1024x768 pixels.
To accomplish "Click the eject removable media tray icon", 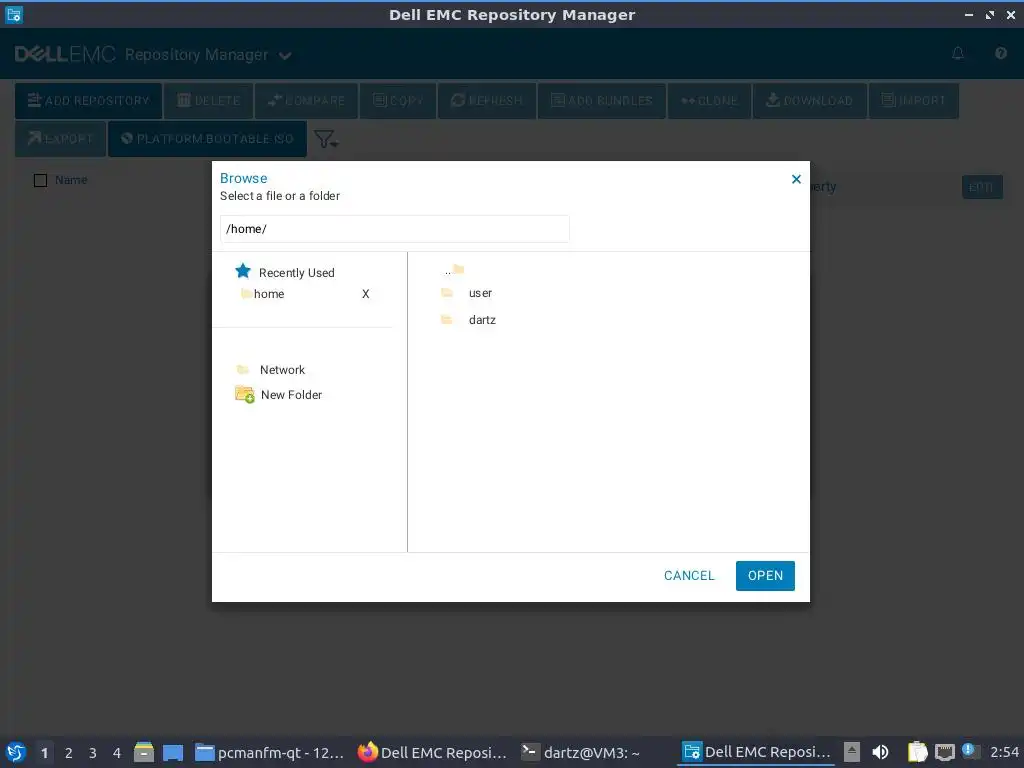I will pyautogui.click(x=852, y=752).
